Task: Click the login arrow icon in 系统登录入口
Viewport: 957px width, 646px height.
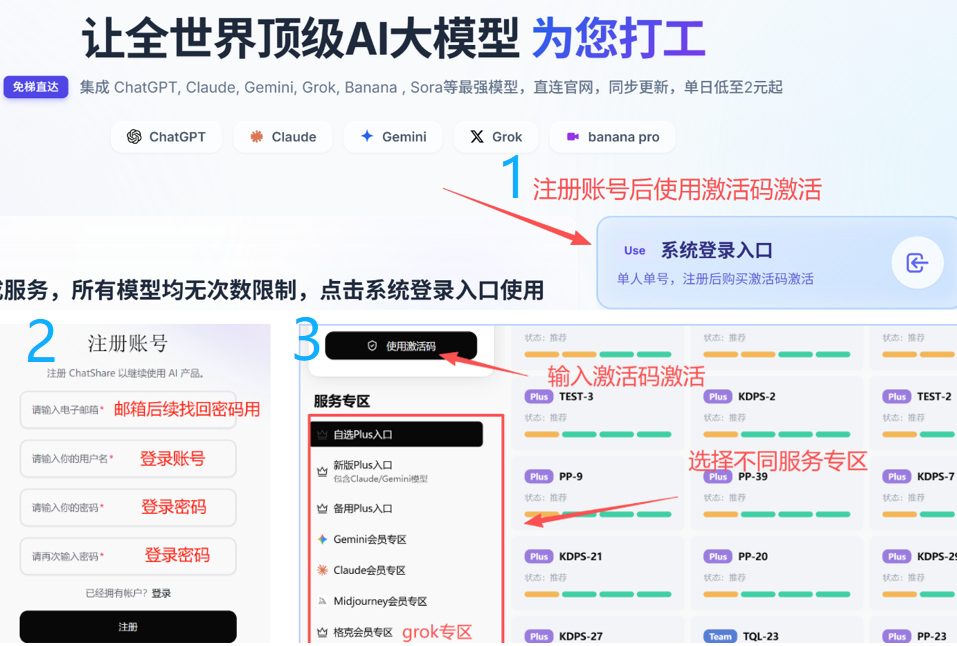Action: tap(917, 263)
